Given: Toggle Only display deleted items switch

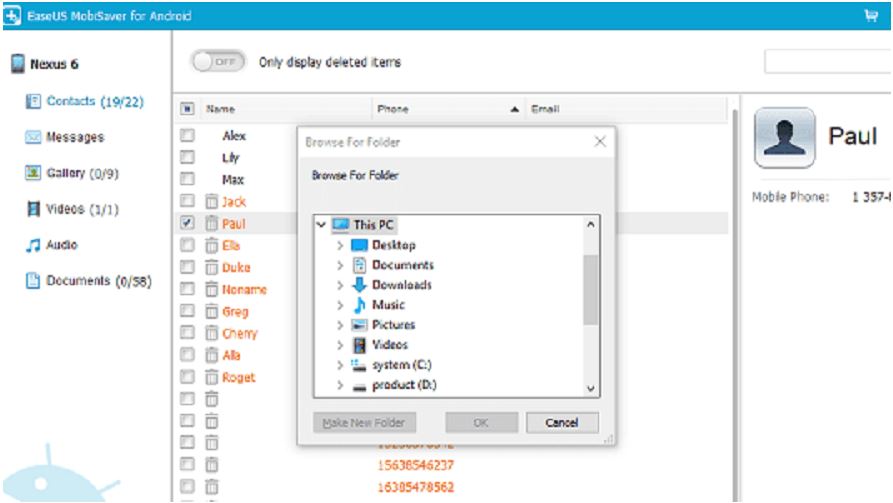Looking at the screenshot, I should [x=219, y=62].
